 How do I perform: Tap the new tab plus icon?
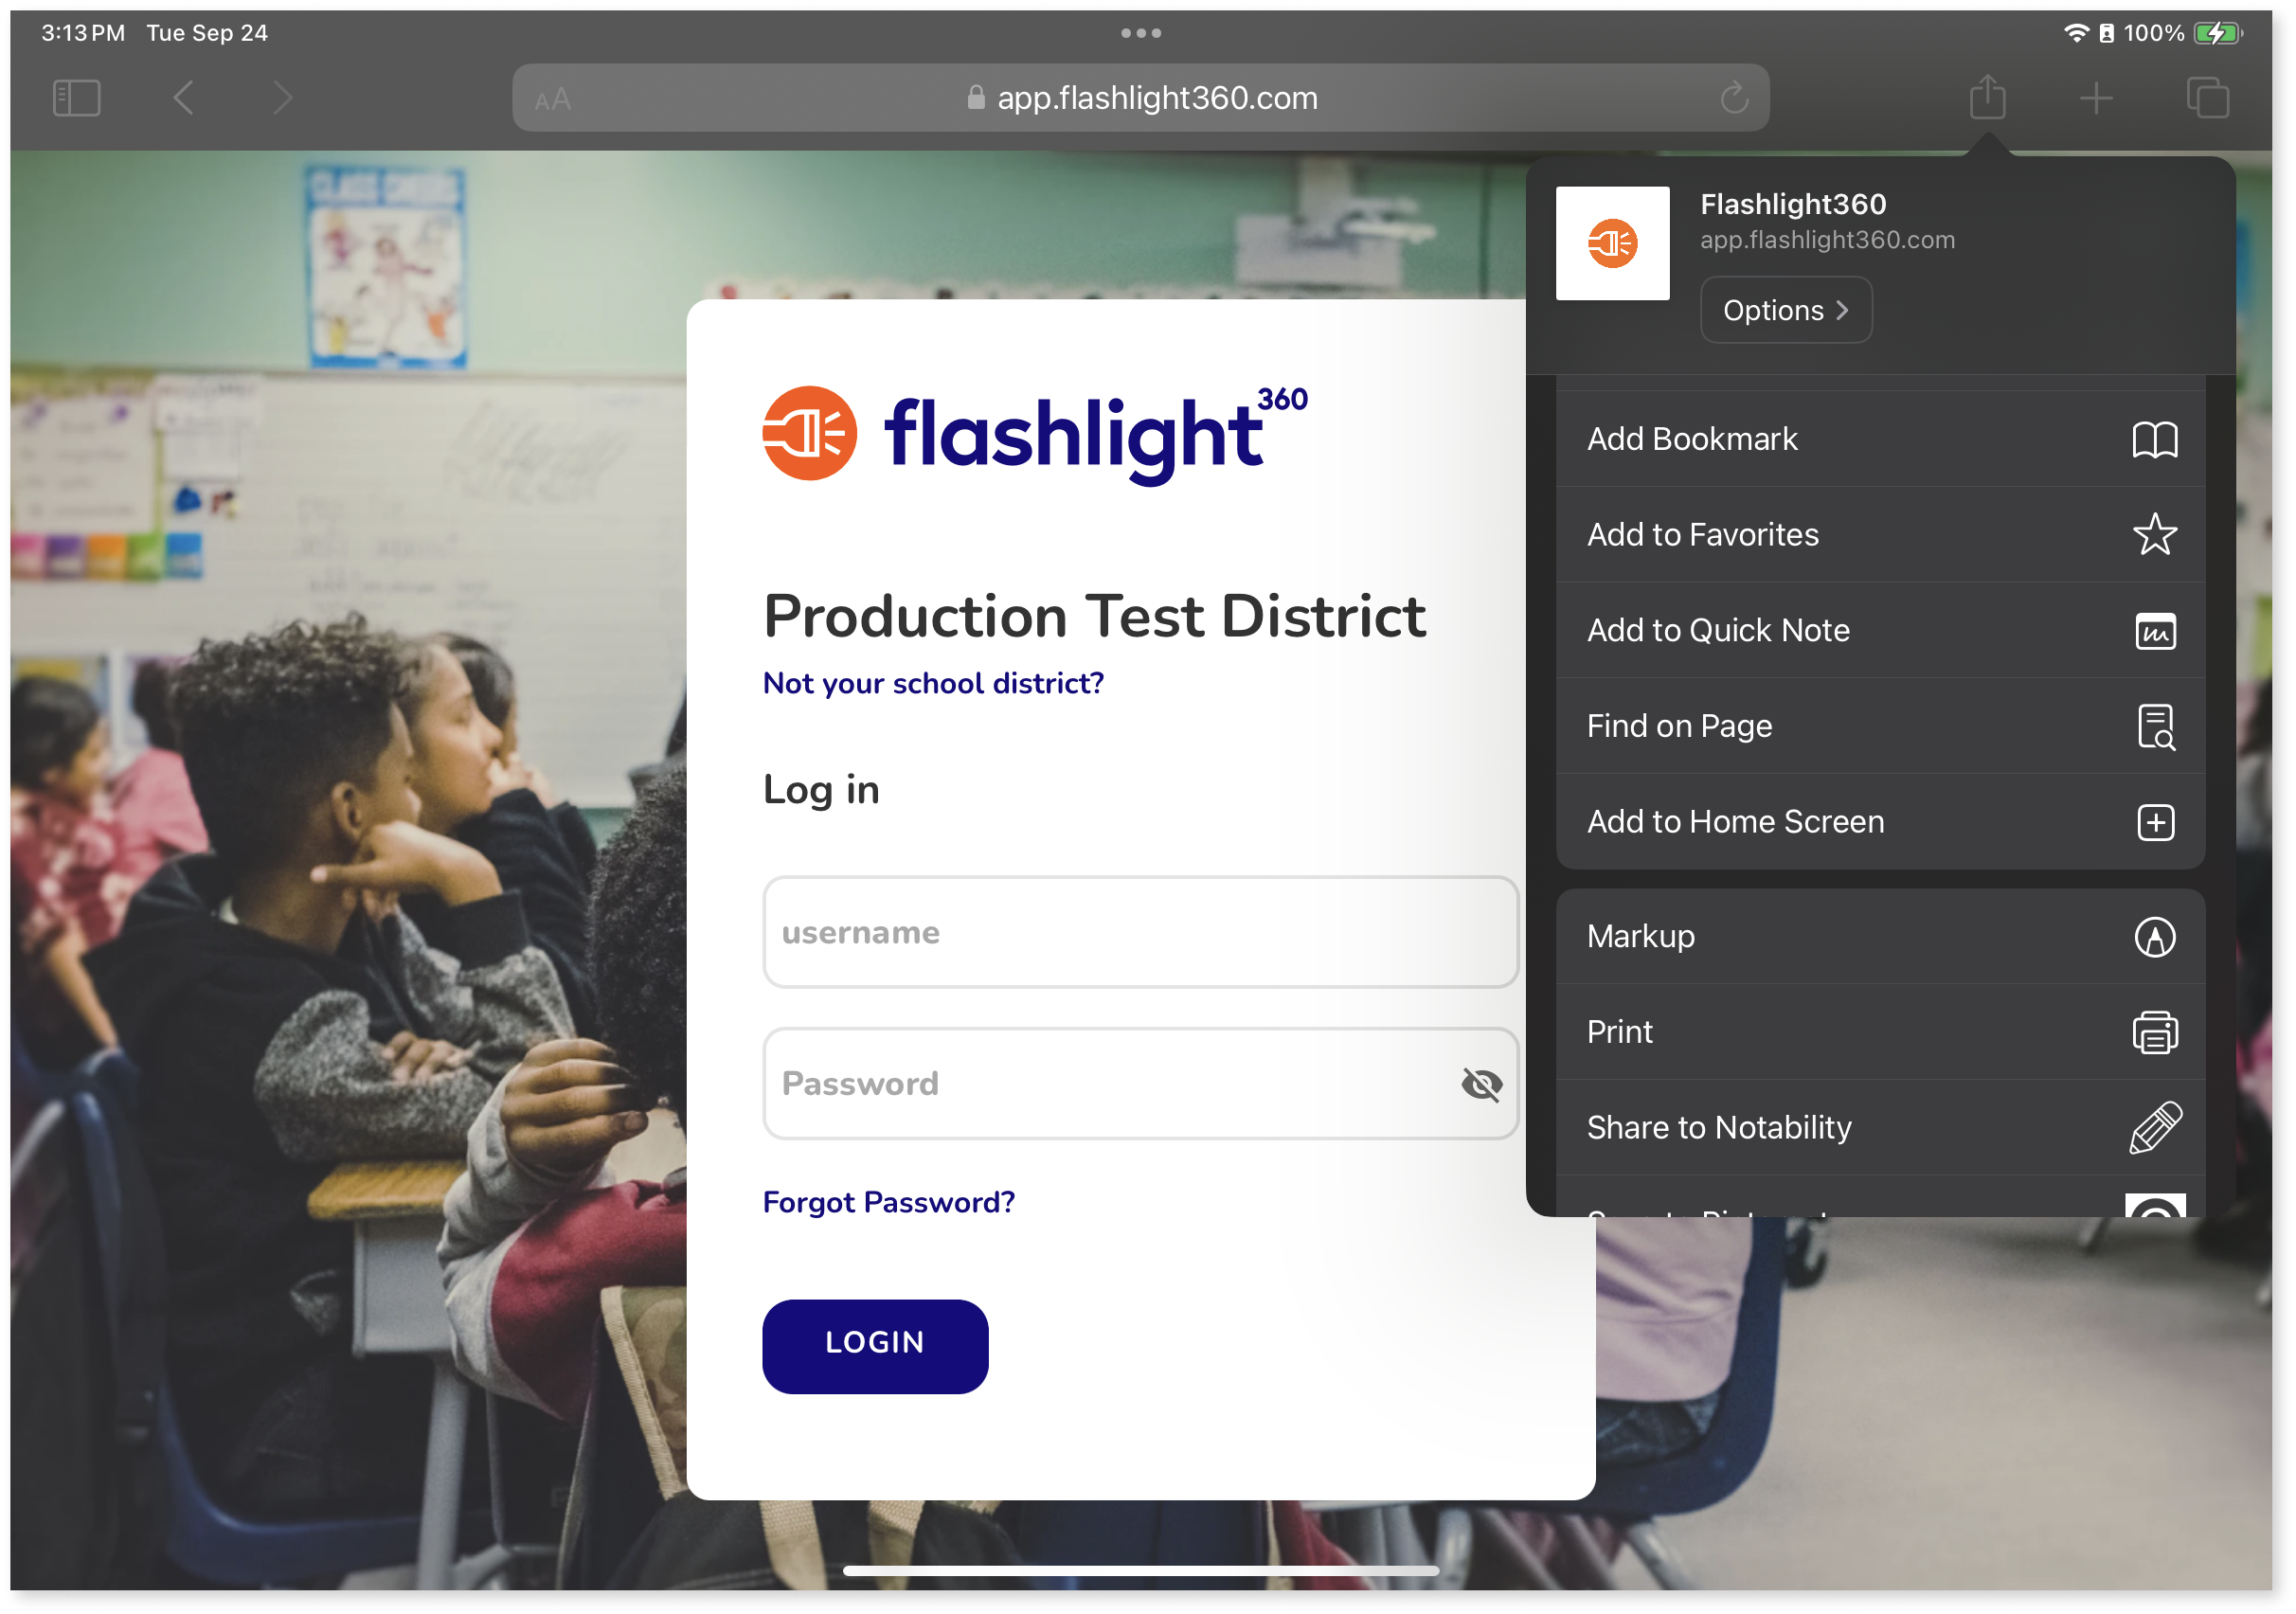coord(2096,98)
